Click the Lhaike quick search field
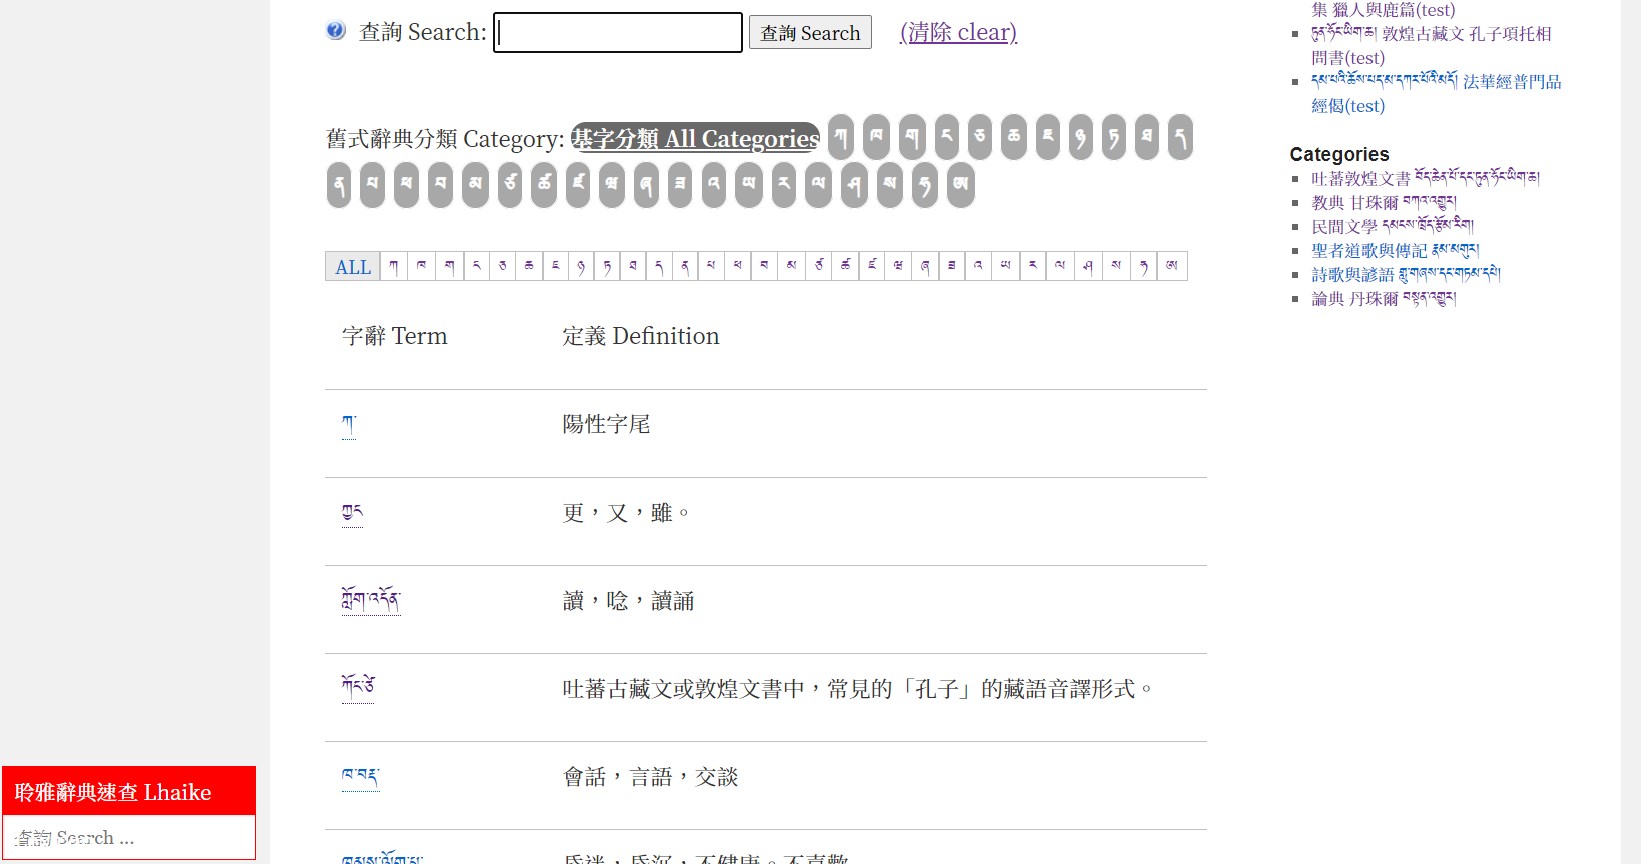The height and width of the screenshot is (864, 1641). [129, 838]
